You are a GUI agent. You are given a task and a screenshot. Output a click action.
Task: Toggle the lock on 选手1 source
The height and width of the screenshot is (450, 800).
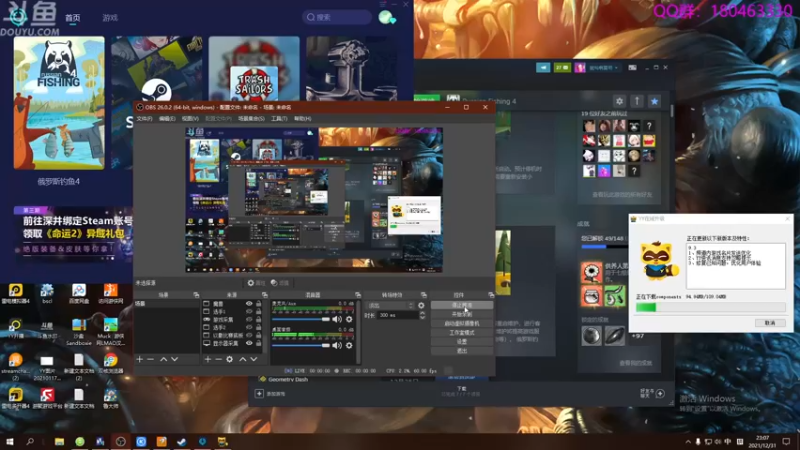[259, 311]
